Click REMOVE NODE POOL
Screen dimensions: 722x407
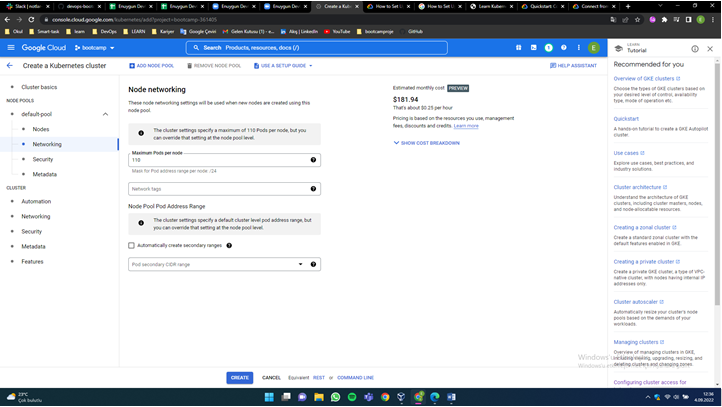coord(214,66)
